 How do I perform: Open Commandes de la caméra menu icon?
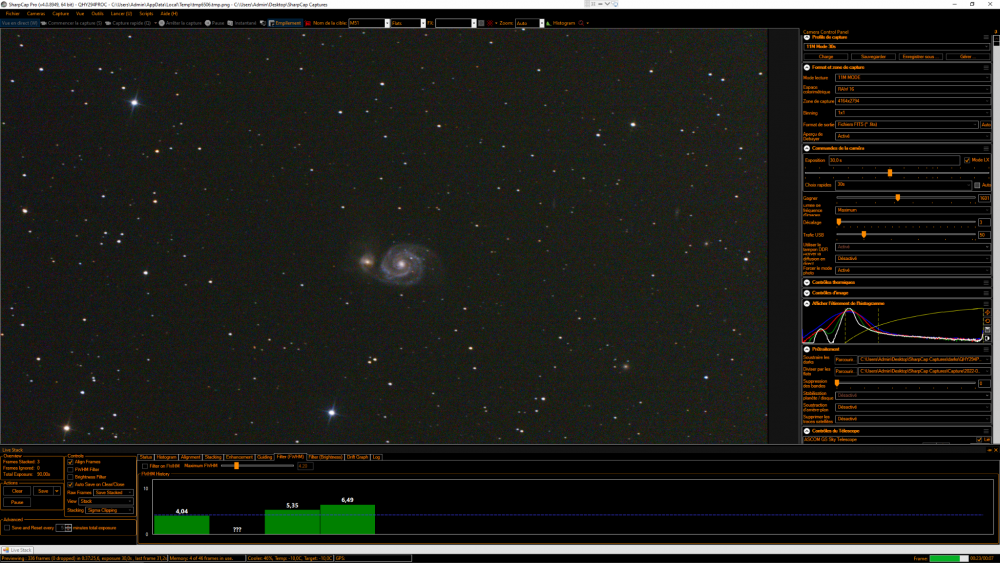(x=986, y=148)
